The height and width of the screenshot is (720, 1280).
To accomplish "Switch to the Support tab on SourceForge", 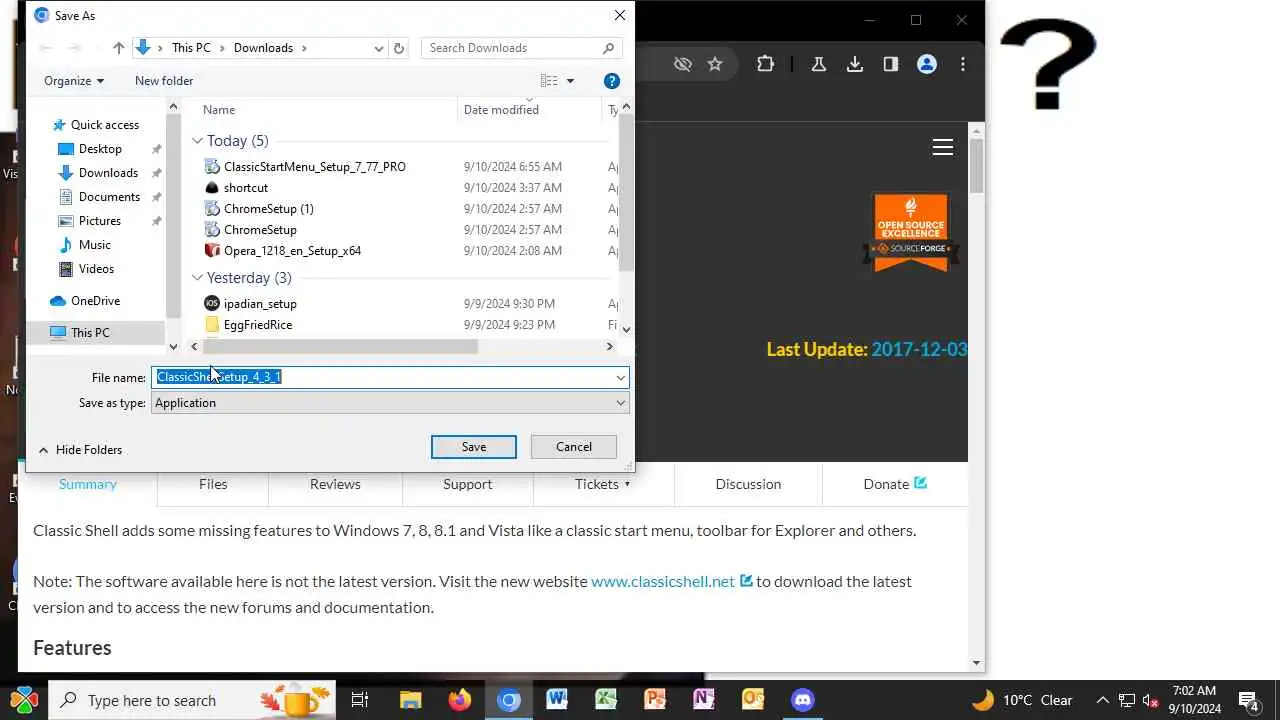I will (468, 484).
